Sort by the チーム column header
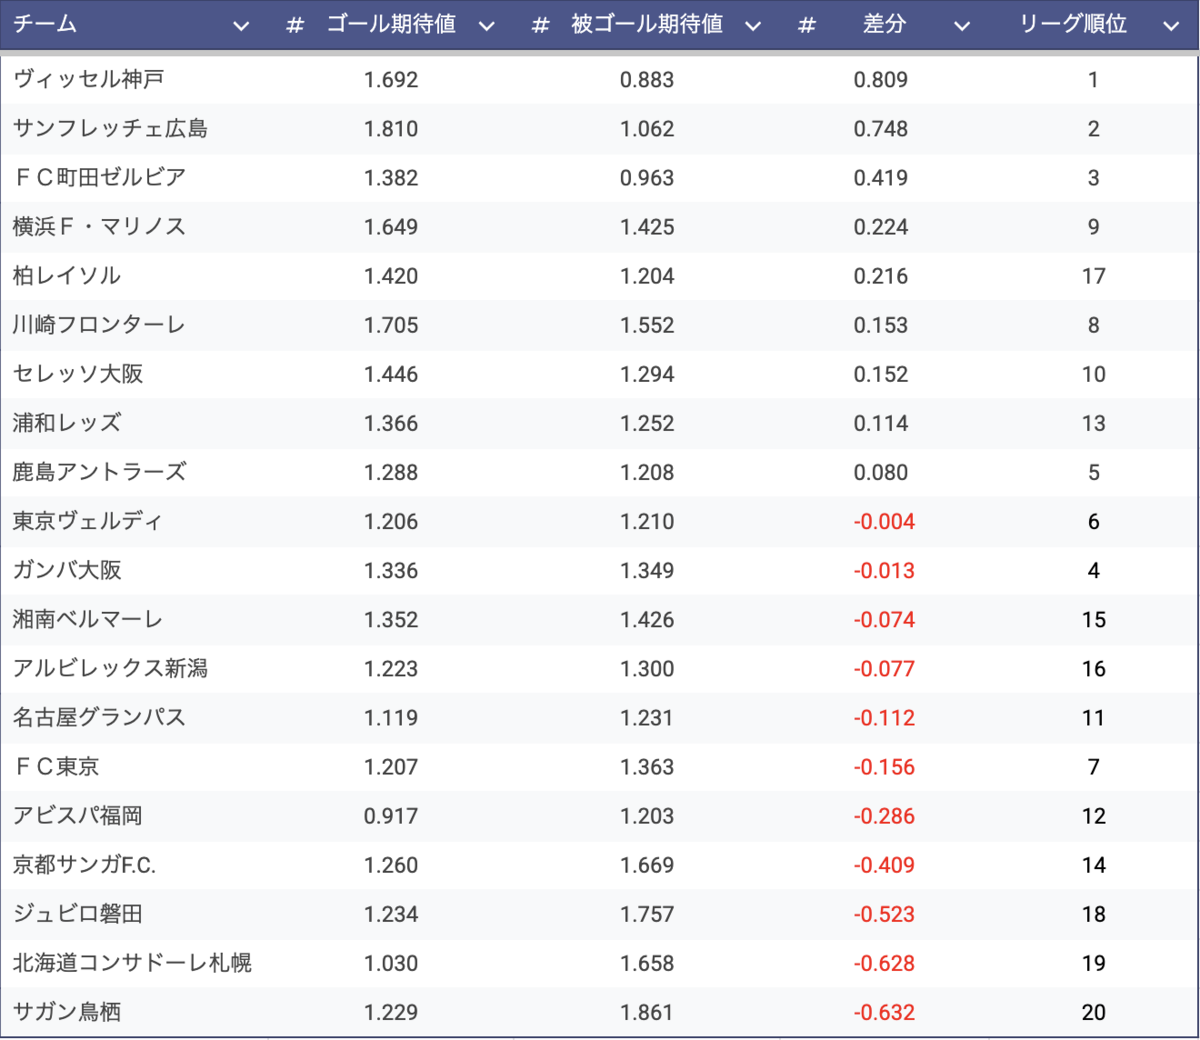The width and height of the screenshot is (1200, 1040). 45,24
